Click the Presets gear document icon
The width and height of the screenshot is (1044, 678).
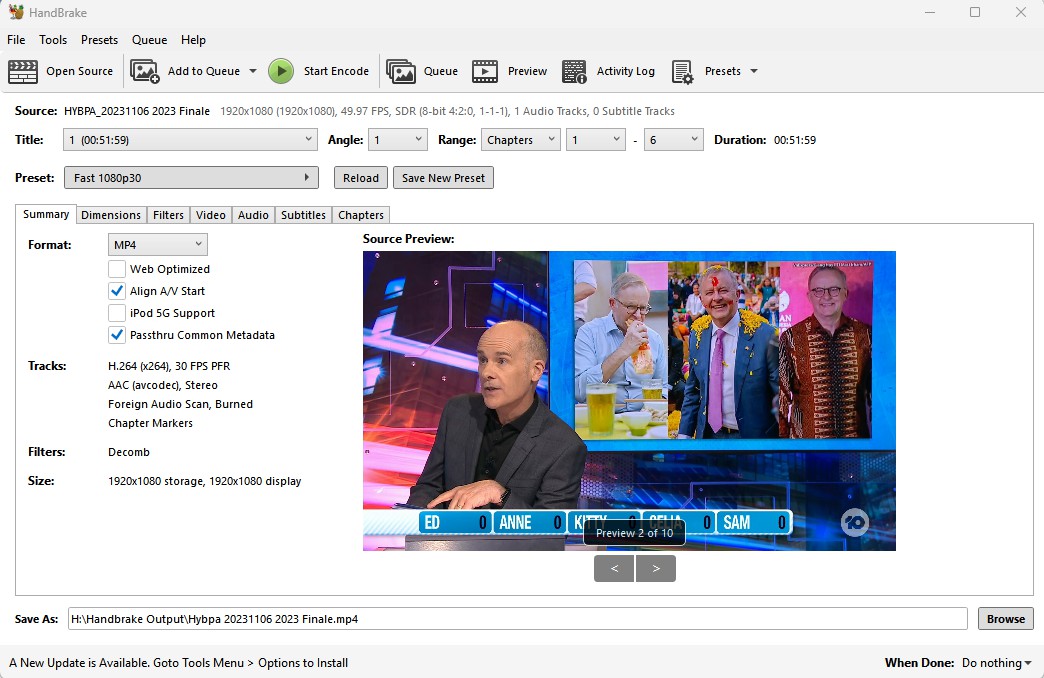tap(682, 71)
